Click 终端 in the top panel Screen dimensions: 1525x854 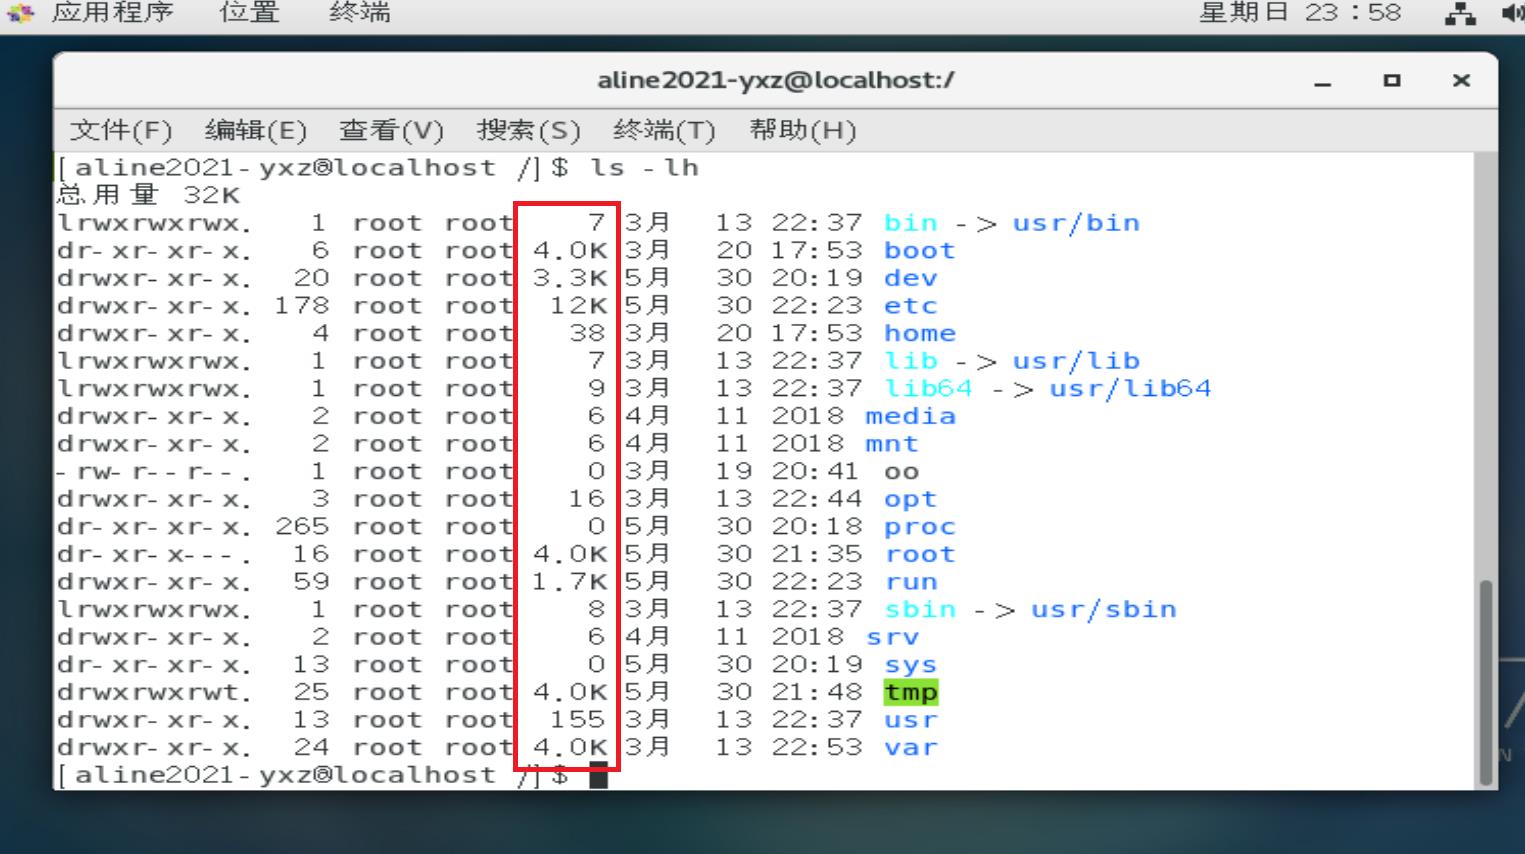point(359,13)
